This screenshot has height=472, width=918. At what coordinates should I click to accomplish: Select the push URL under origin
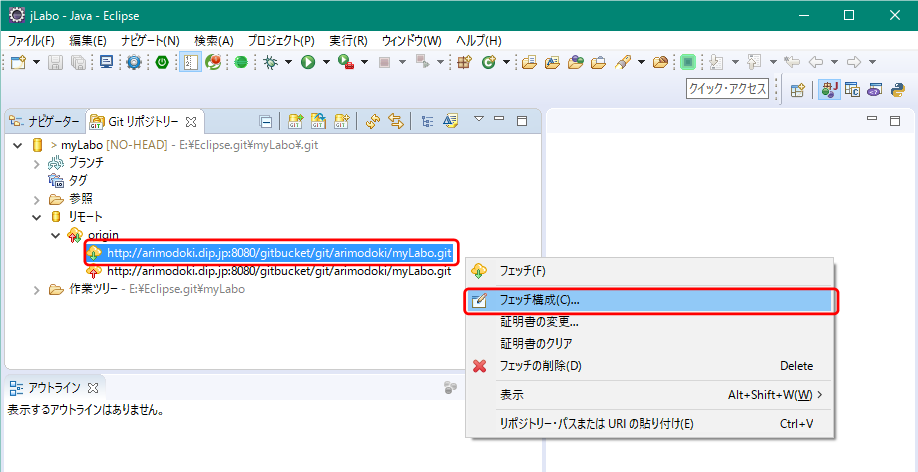279,271
